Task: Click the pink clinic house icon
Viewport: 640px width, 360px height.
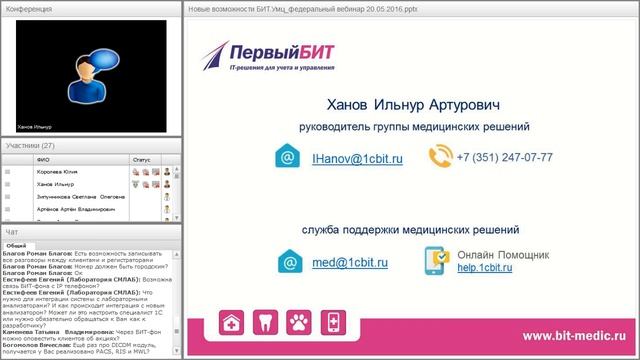Action: pos(231,322)
